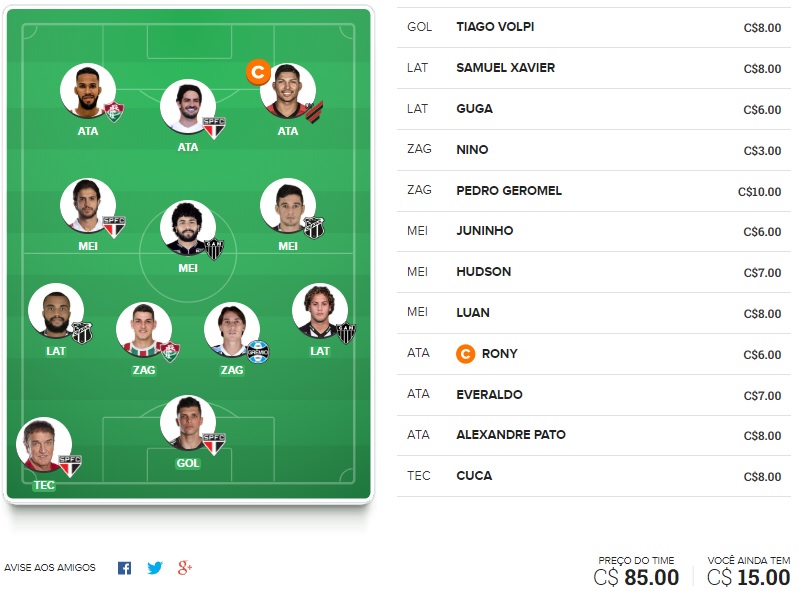This screenshot has width=800, height=591.
Task: Click the Ceará badge on the left full-back
Action: coord(82,332)
